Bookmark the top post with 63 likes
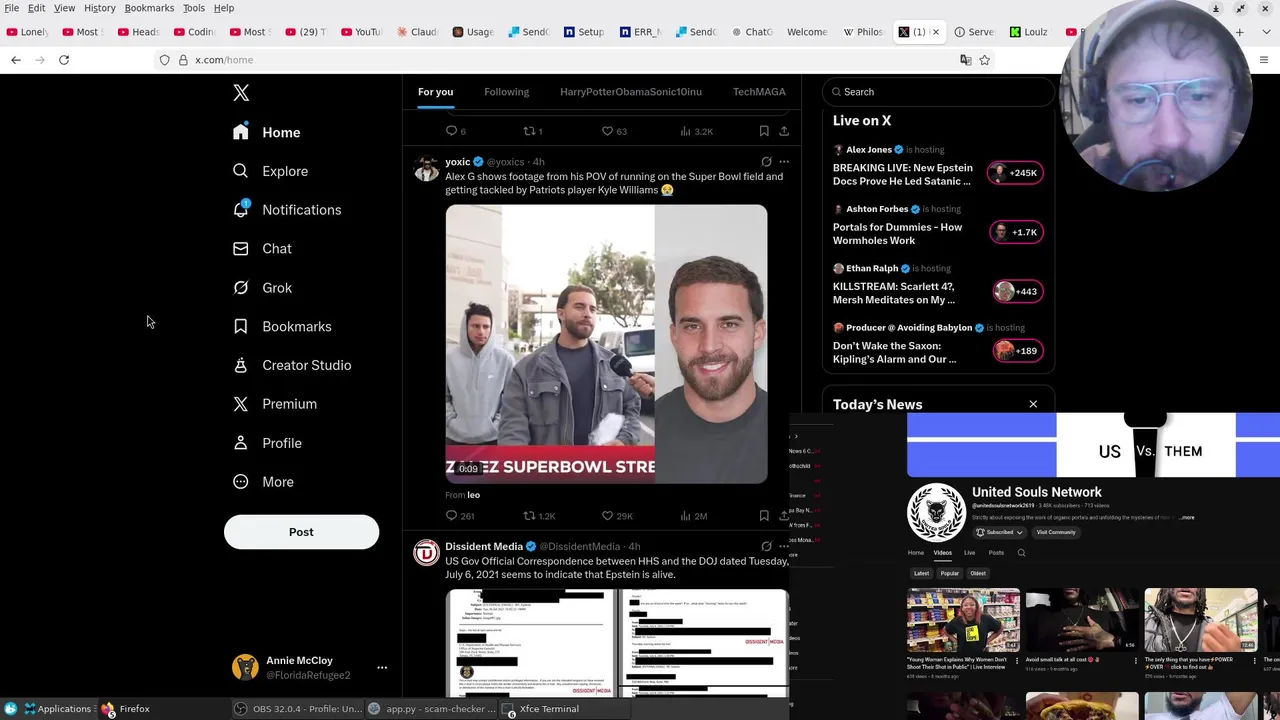Viewport: 1280px width, 720px height. click(x=764, y=131)
